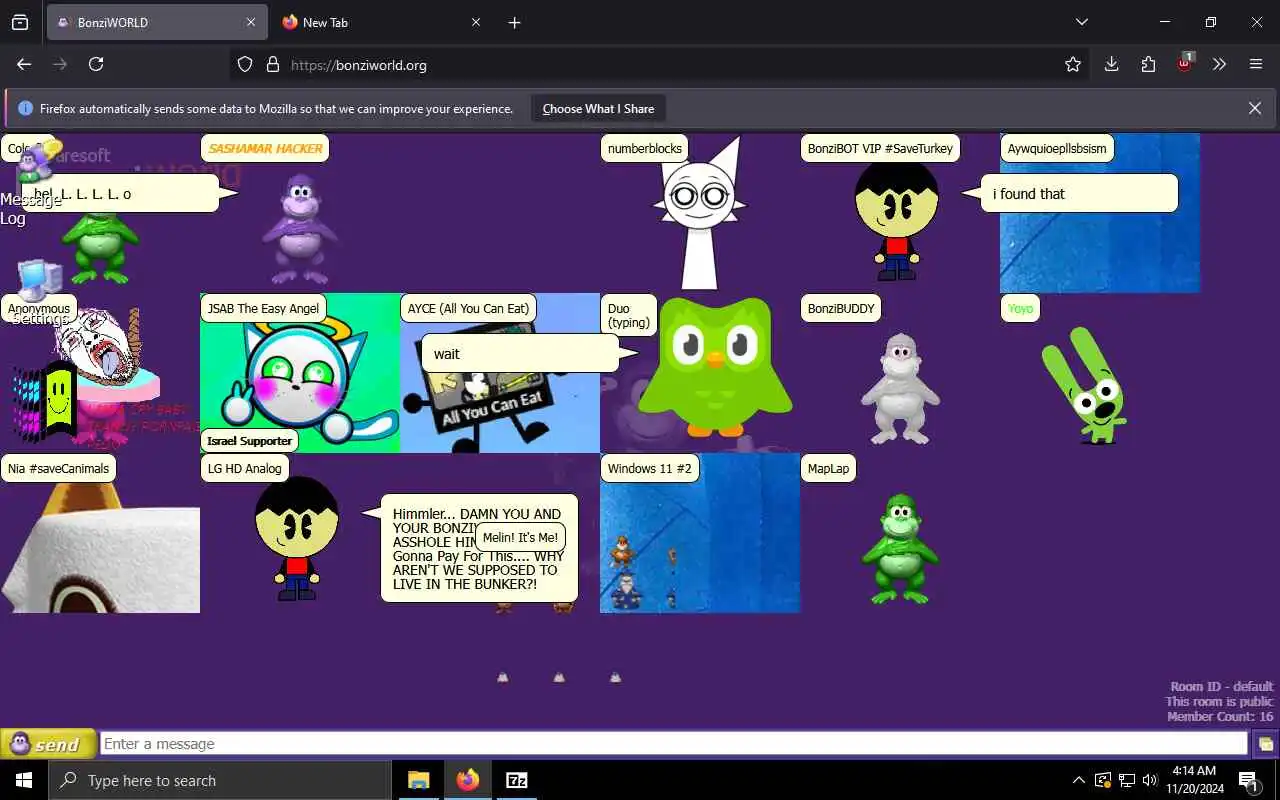Click the uBlock Origin extension icon

tap(1185, 62)
